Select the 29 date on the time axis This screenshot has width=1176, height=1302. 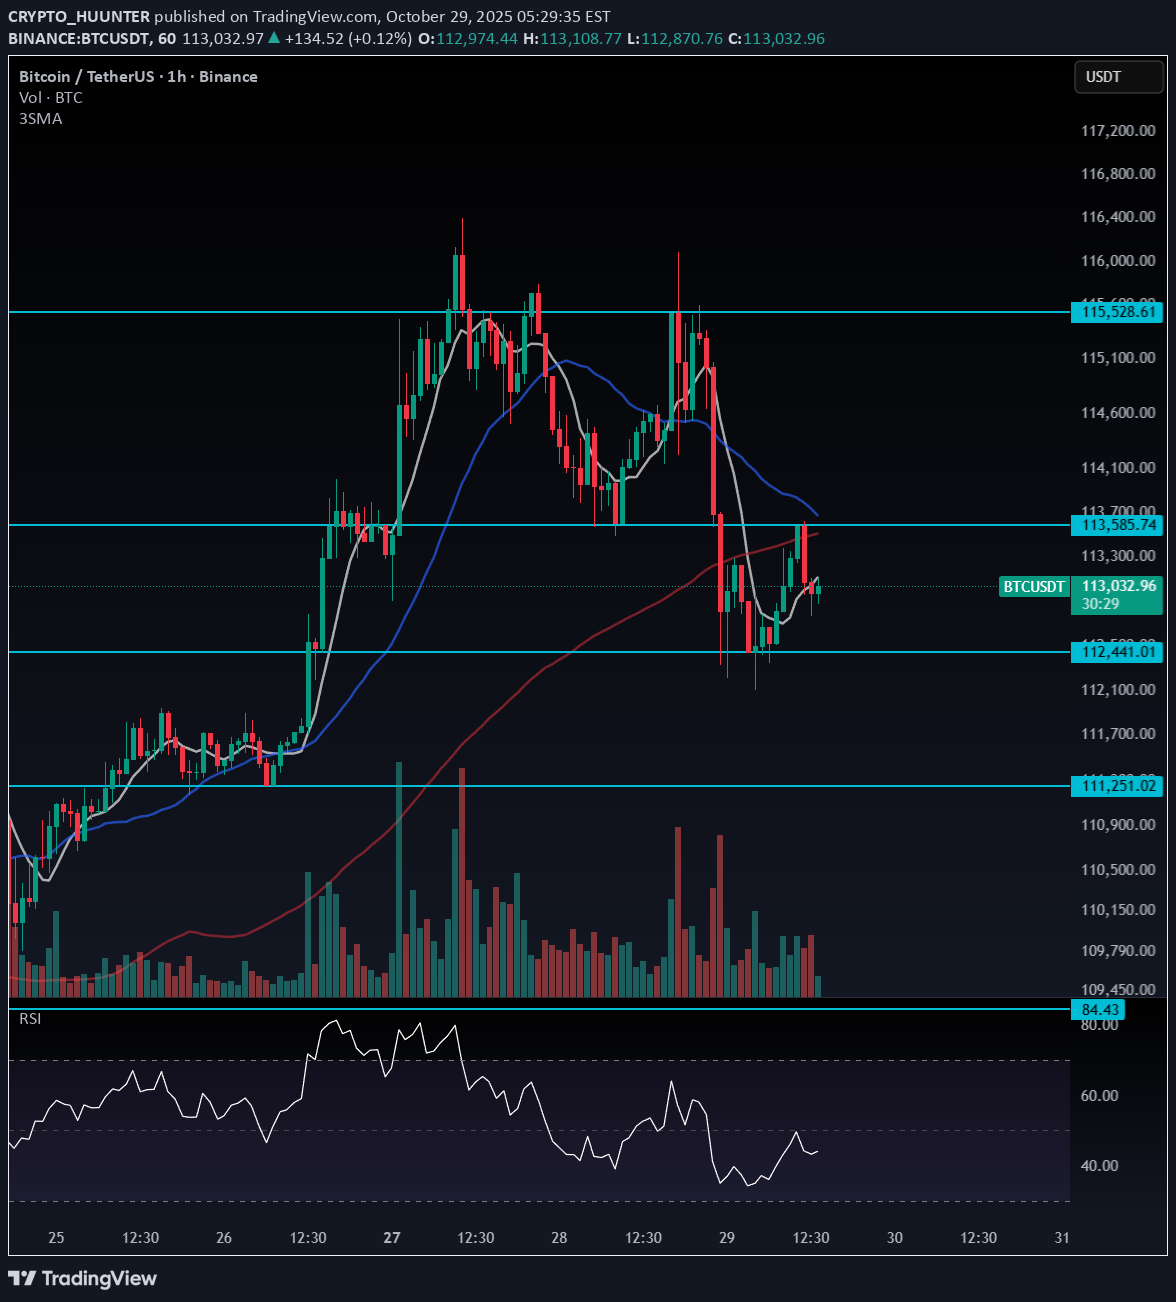(727, 1237)
